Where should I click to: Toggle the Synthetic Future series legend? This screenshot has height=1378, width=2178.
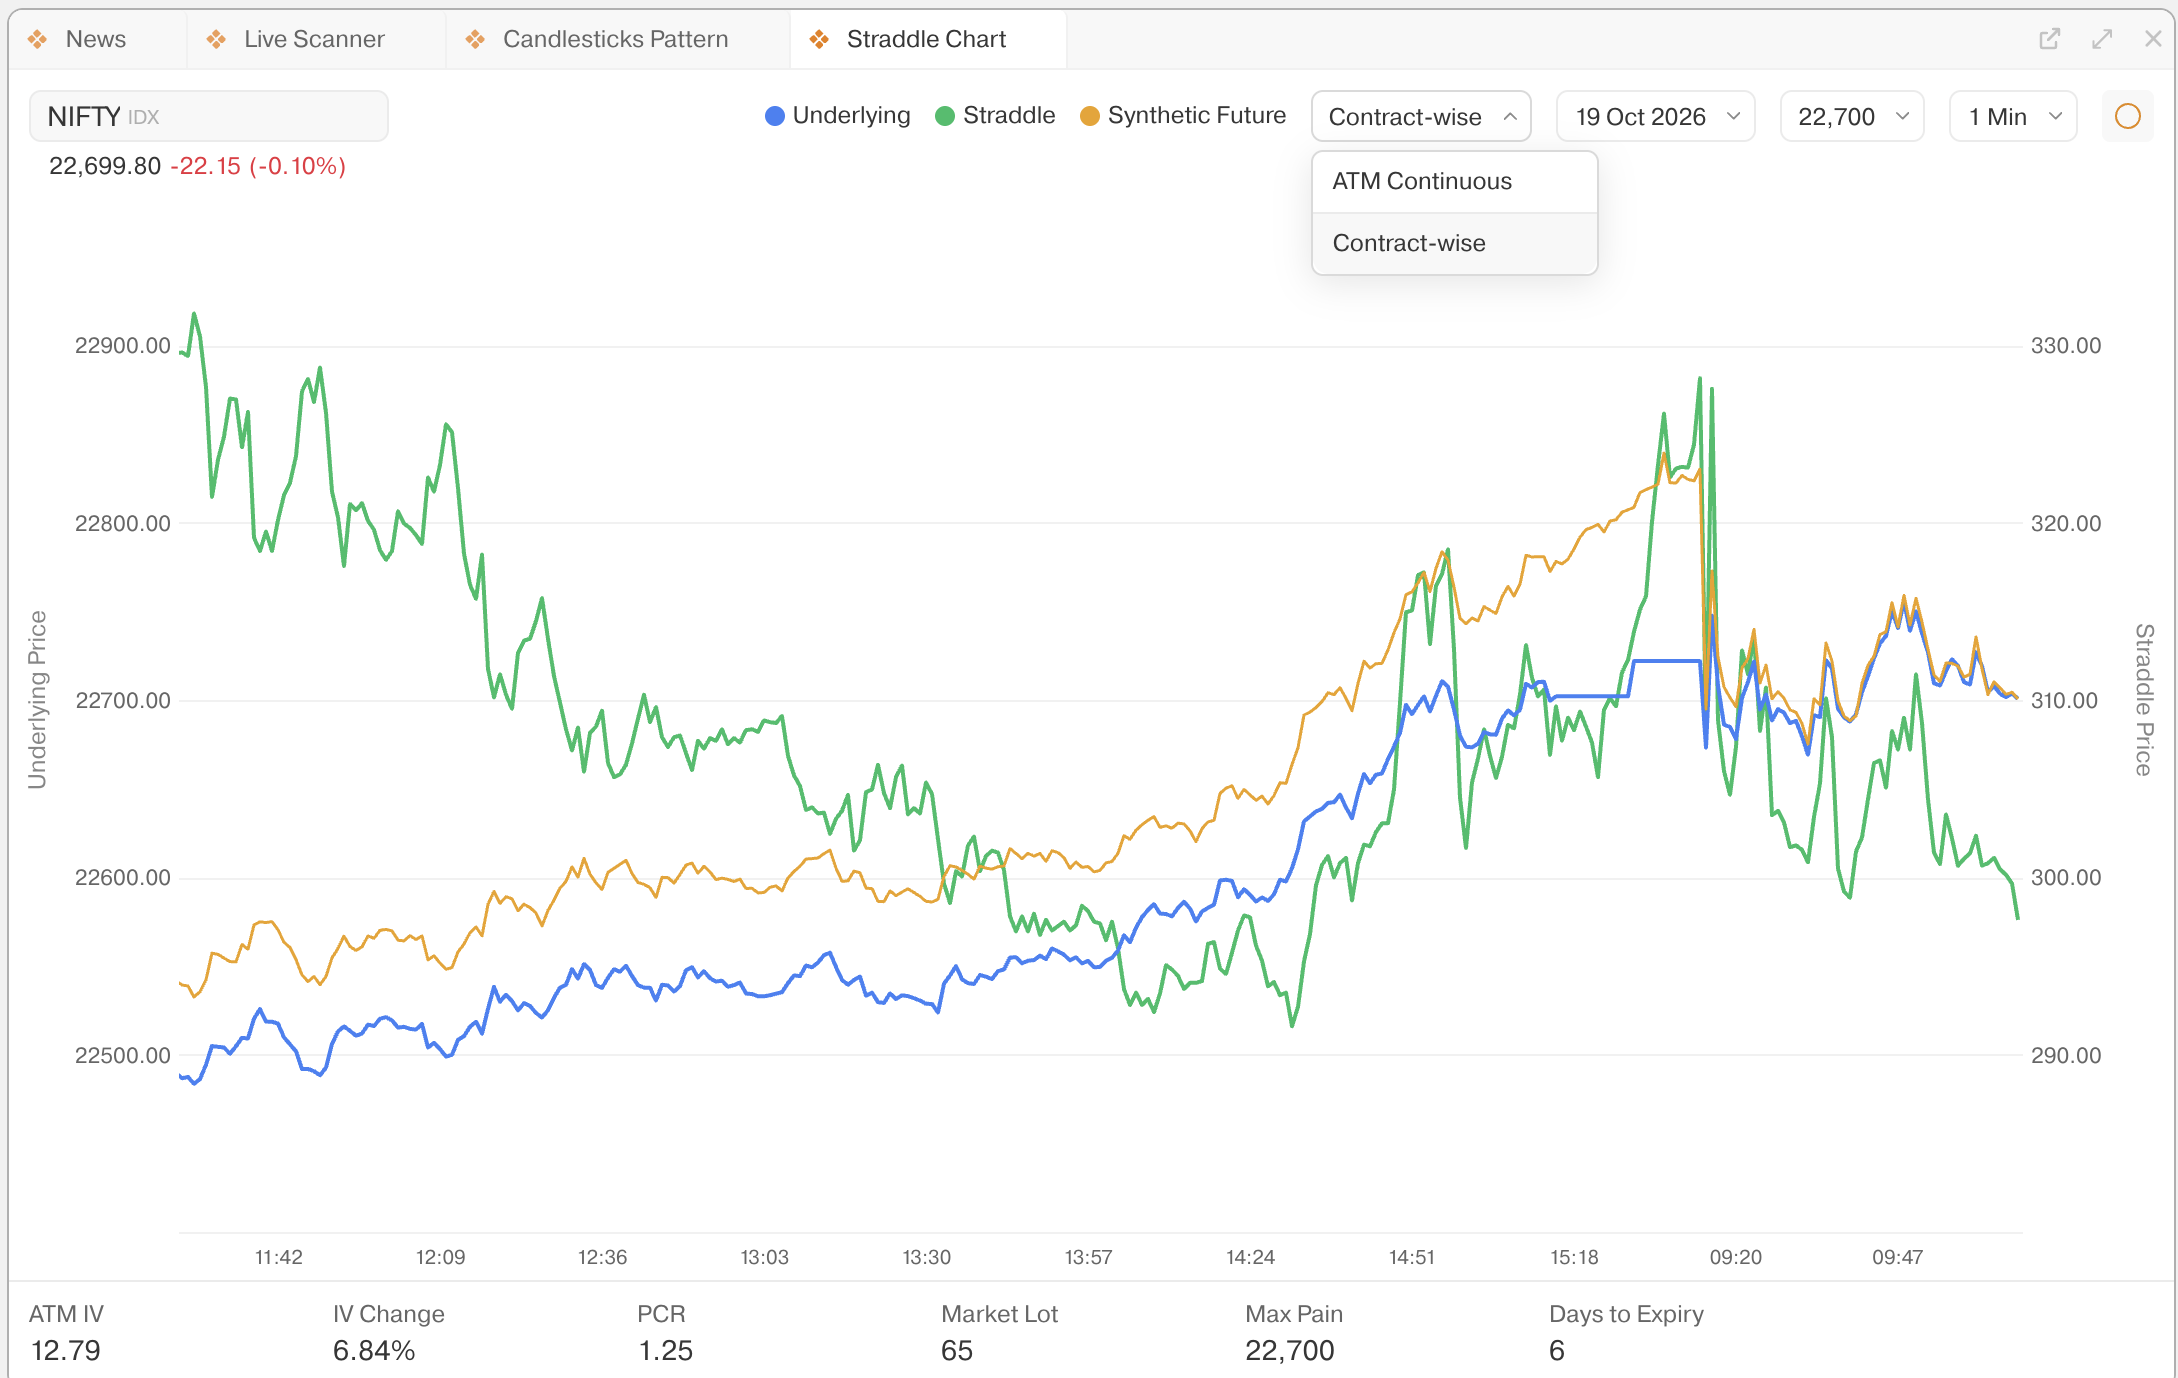[x=1183, y=116]
